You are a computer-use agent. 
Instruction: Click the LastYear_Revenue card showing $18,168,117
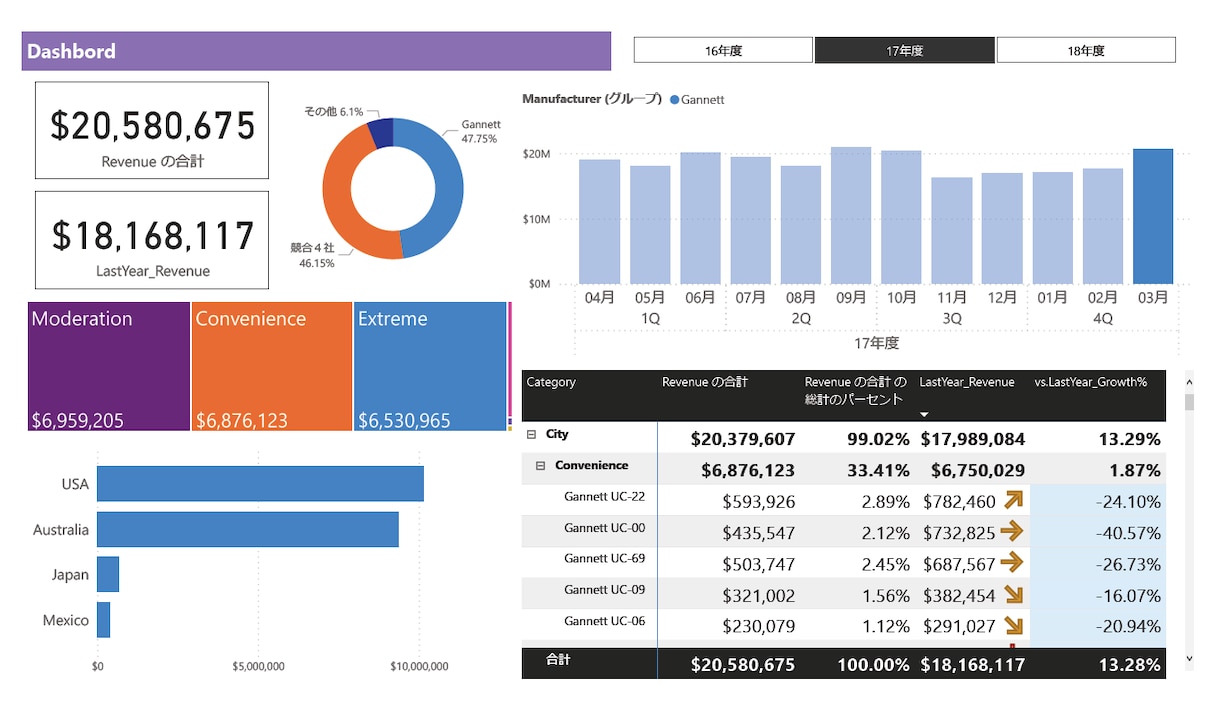[152, 240]
